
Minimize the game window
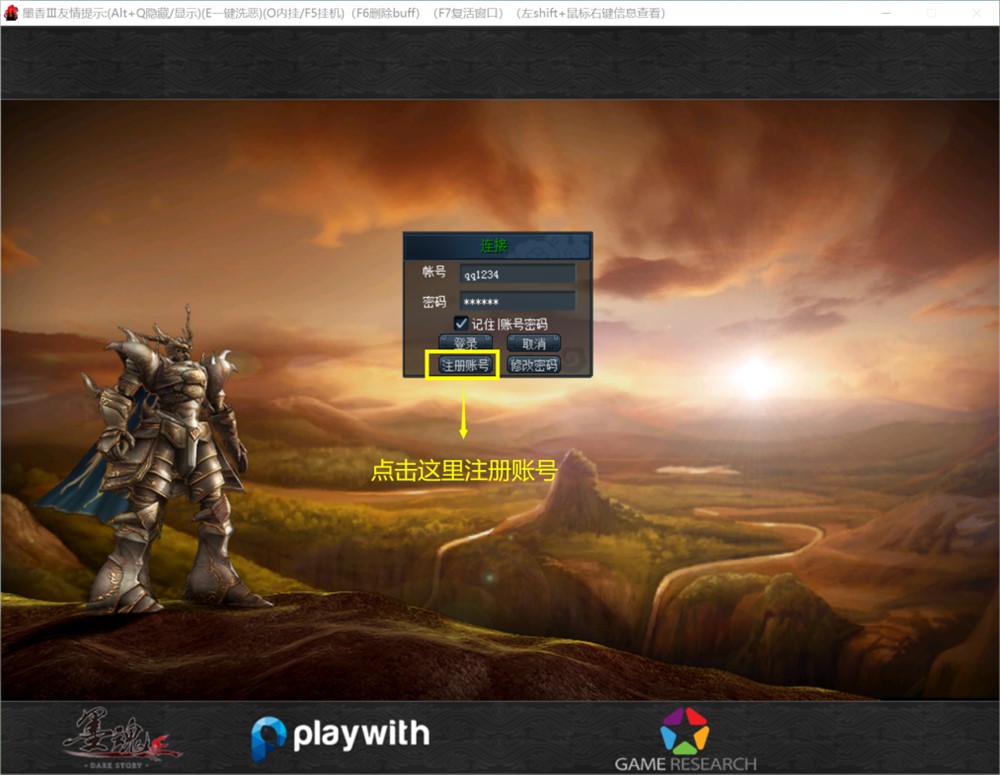886,13
